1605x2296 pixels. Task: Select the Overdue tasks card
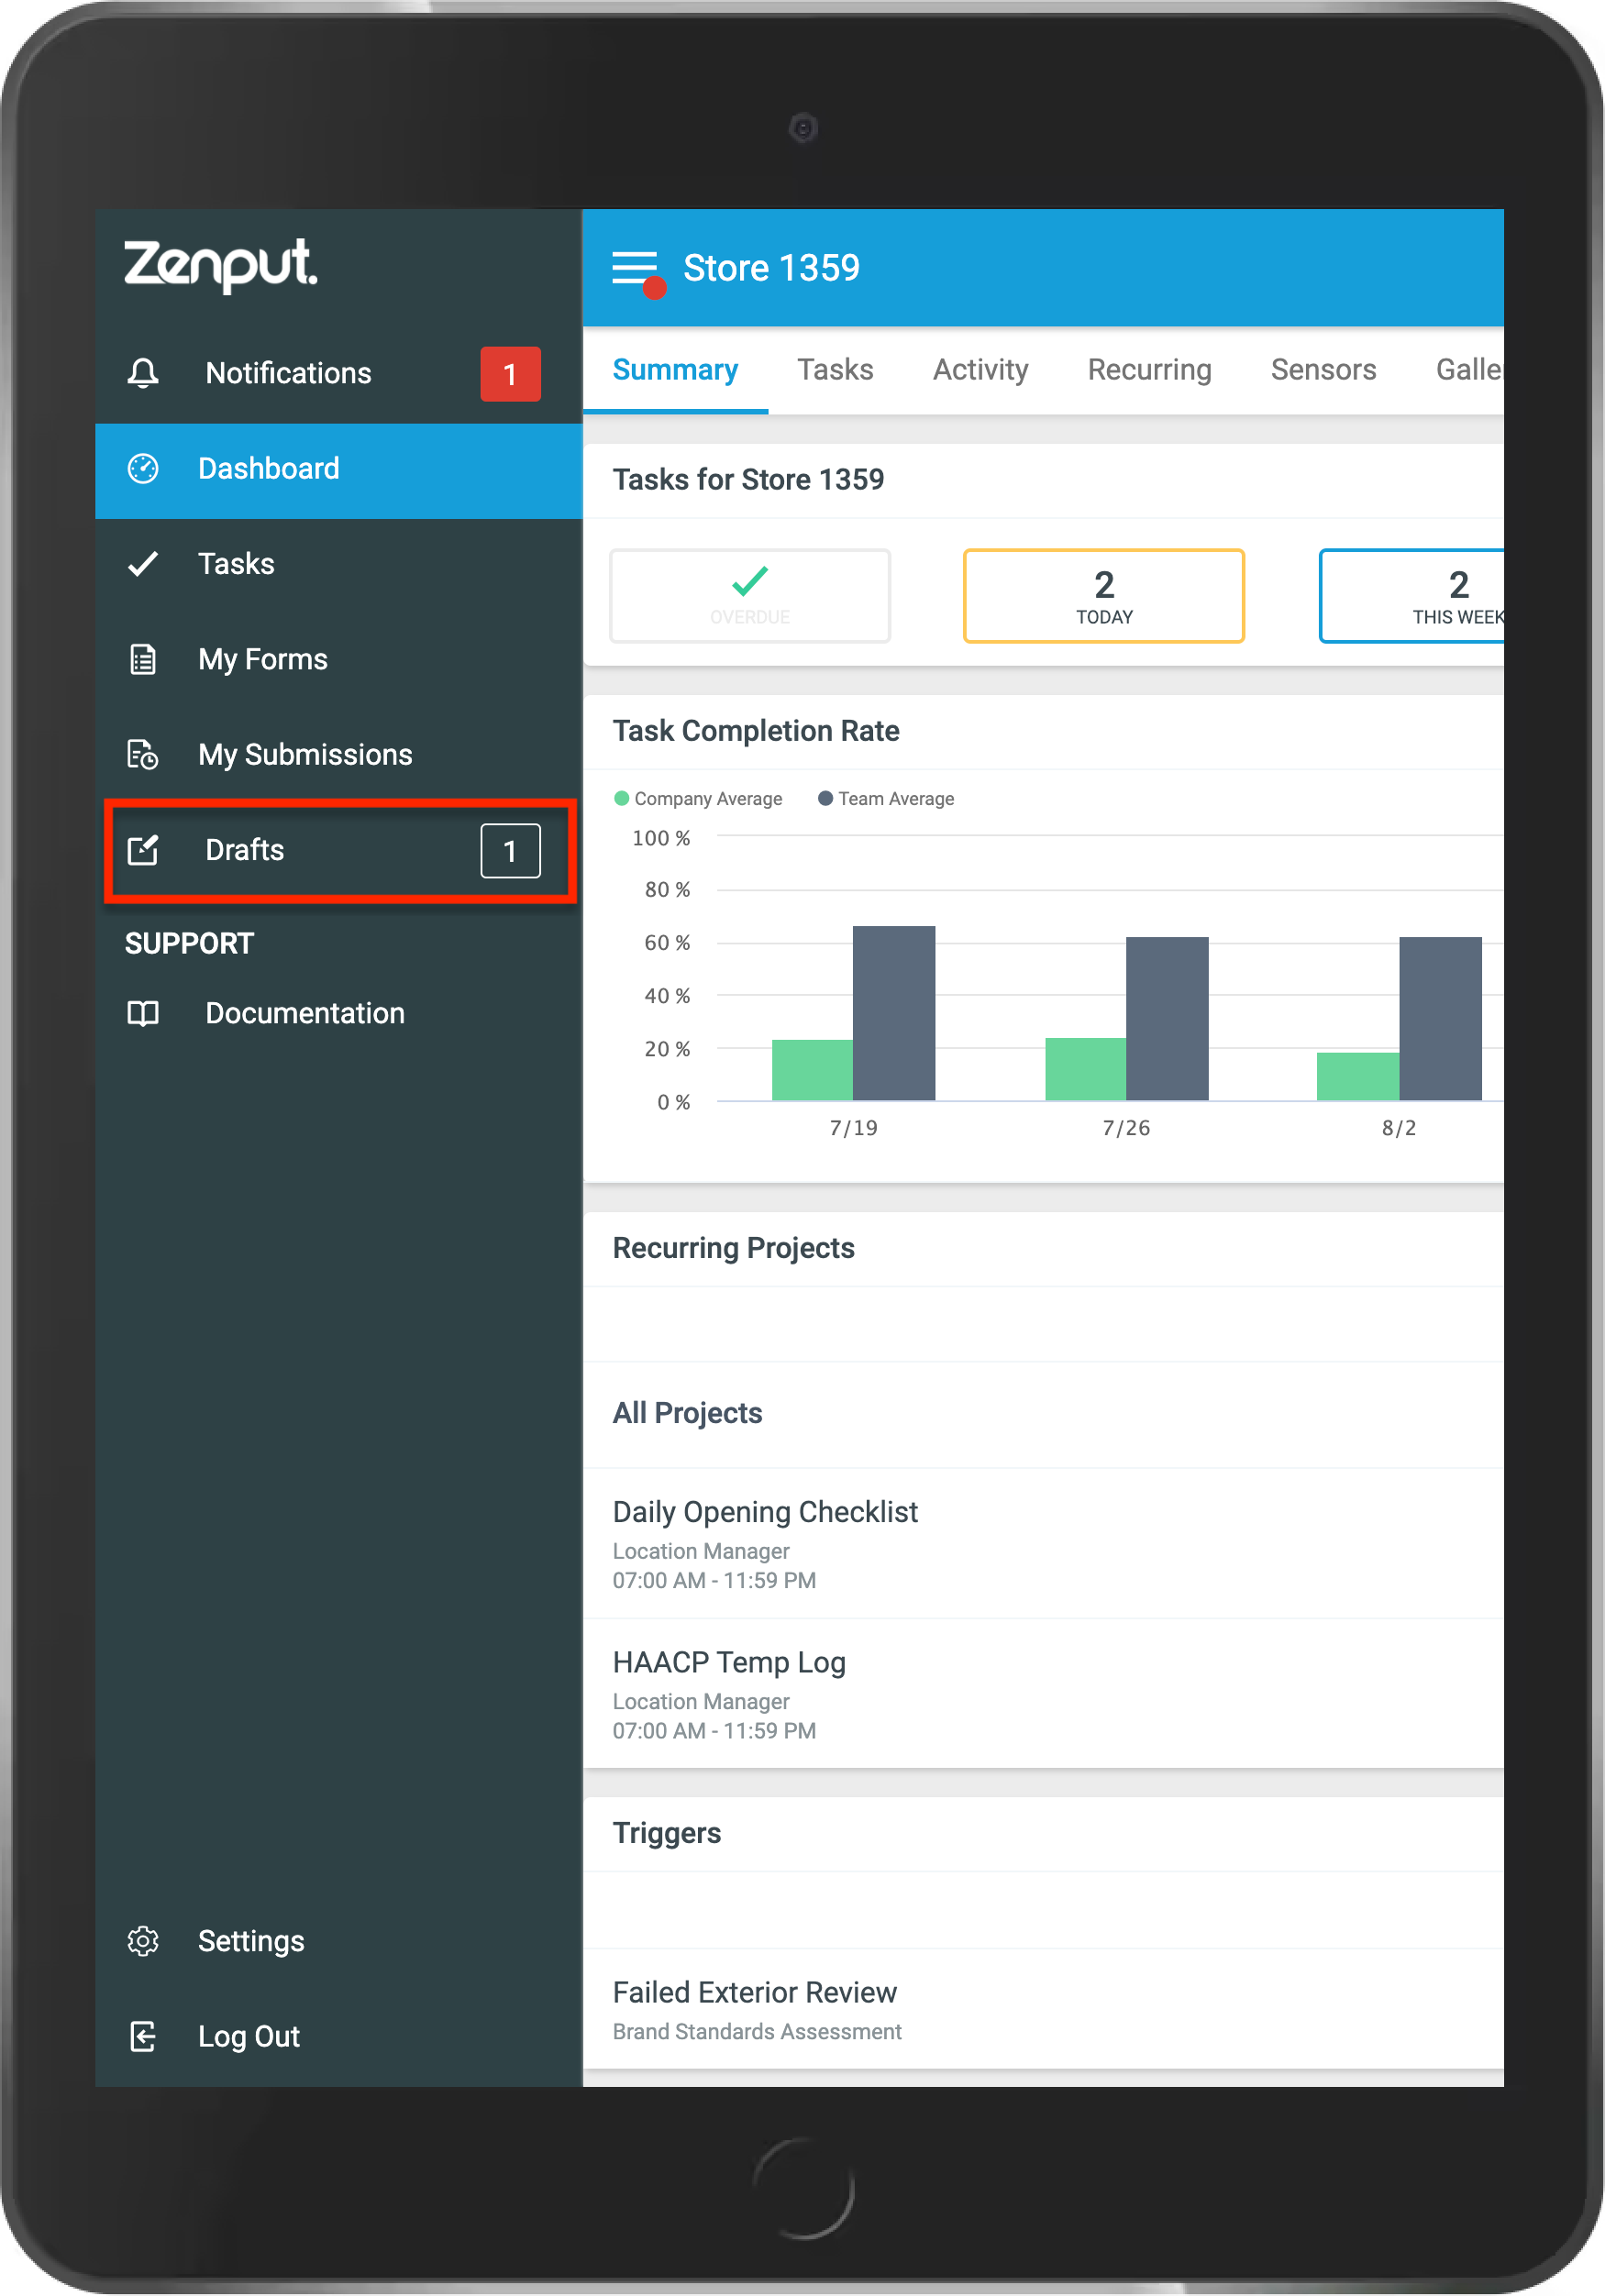tap(750, 596)
